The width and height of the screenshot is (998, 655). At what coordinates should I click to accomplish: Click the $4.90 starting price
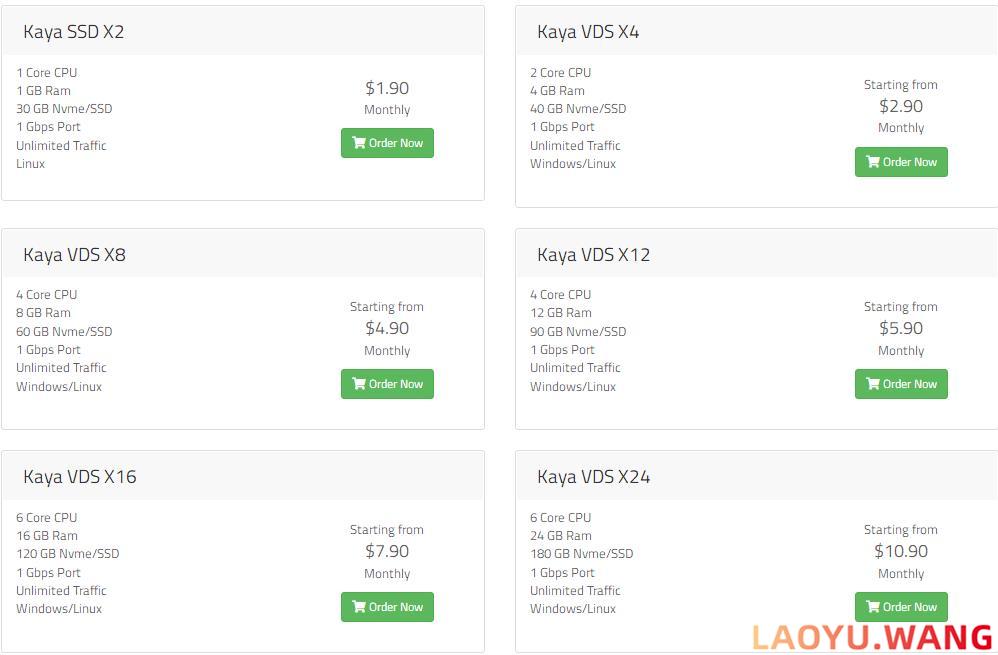pyautogui.click(x=387, y=328)
